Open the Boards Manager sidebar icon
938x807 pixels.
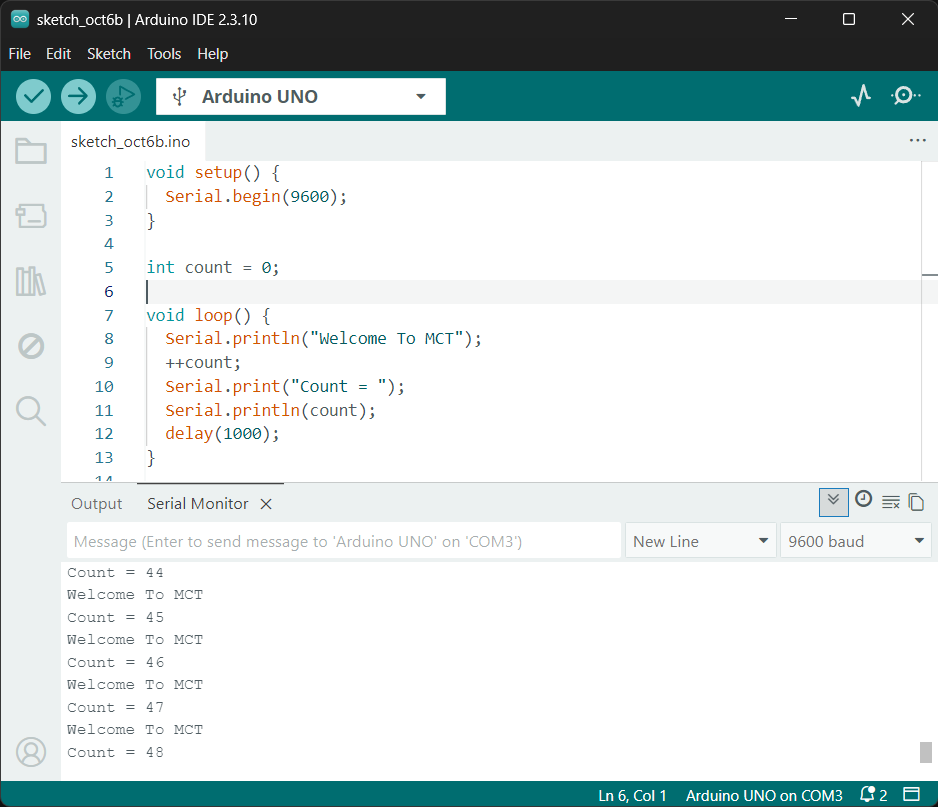31,216
